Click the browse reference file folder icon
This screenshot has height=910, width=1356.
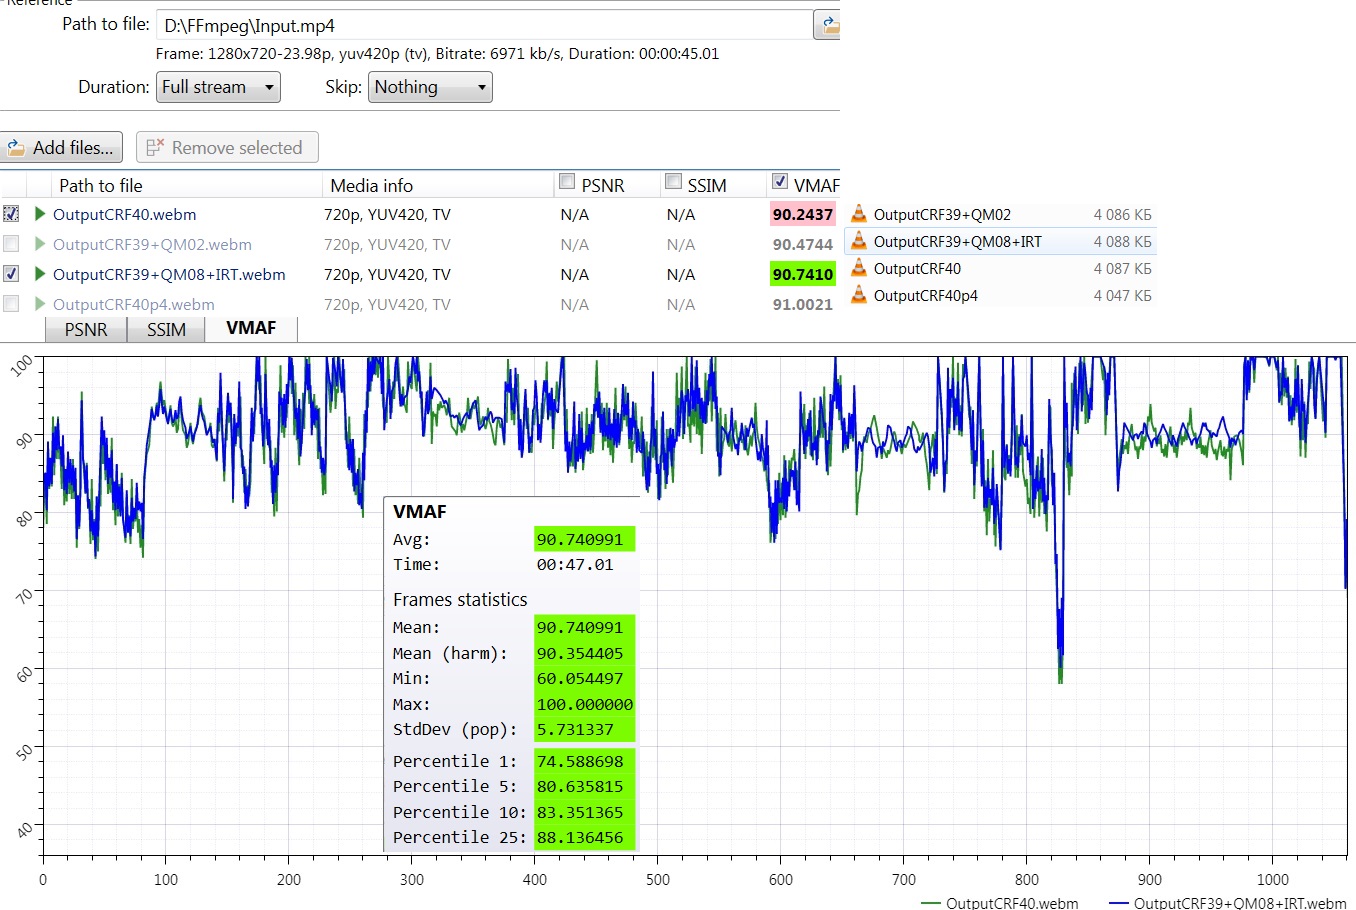pos(828,25)
